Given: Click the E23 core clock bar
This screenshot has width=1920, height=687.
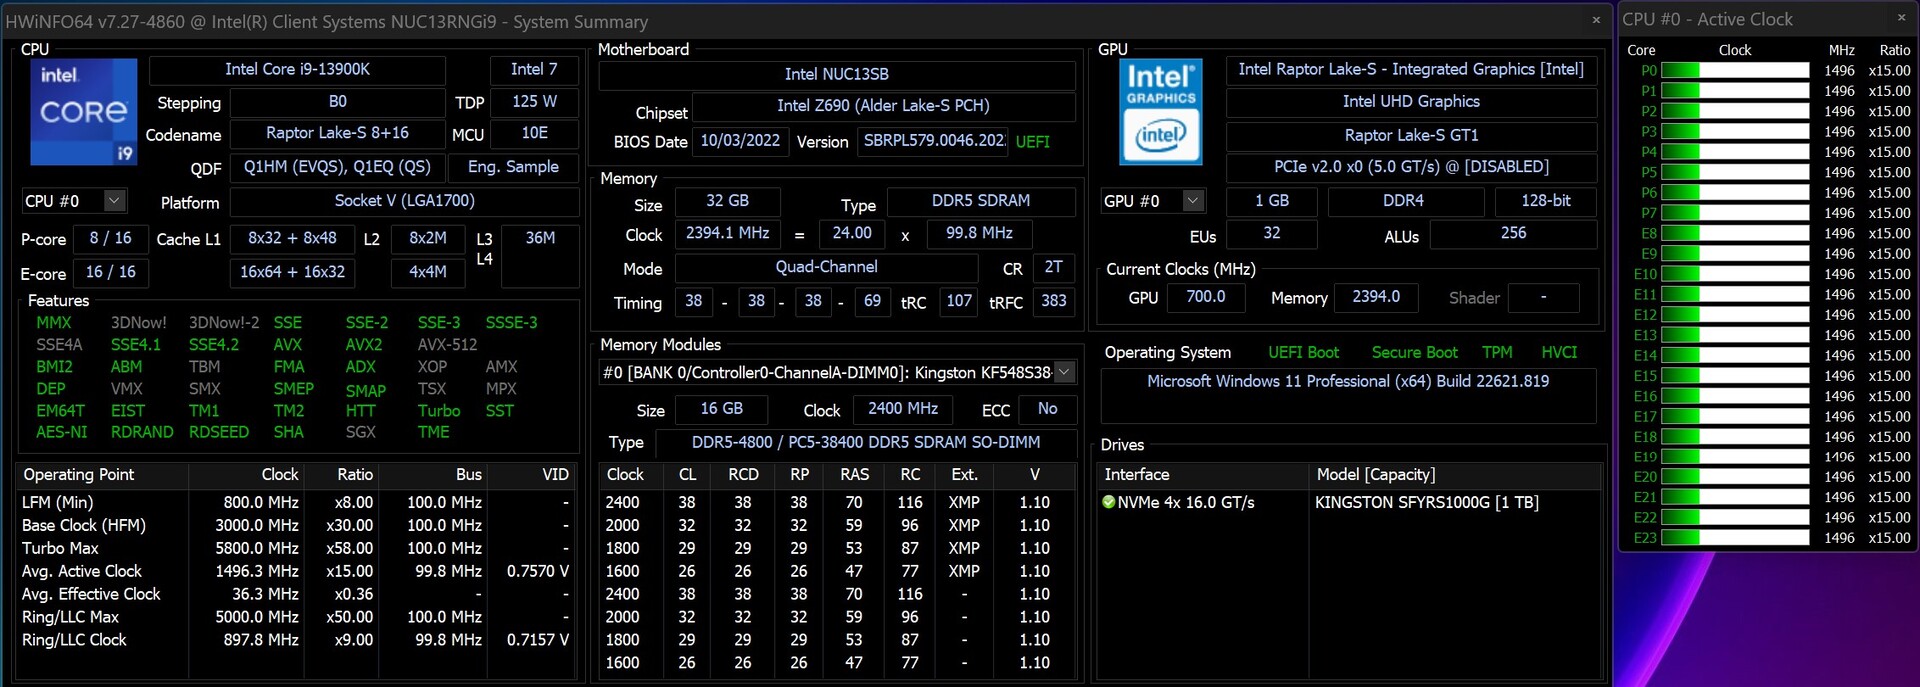Looking at the screenshot, I should 1735,538.
